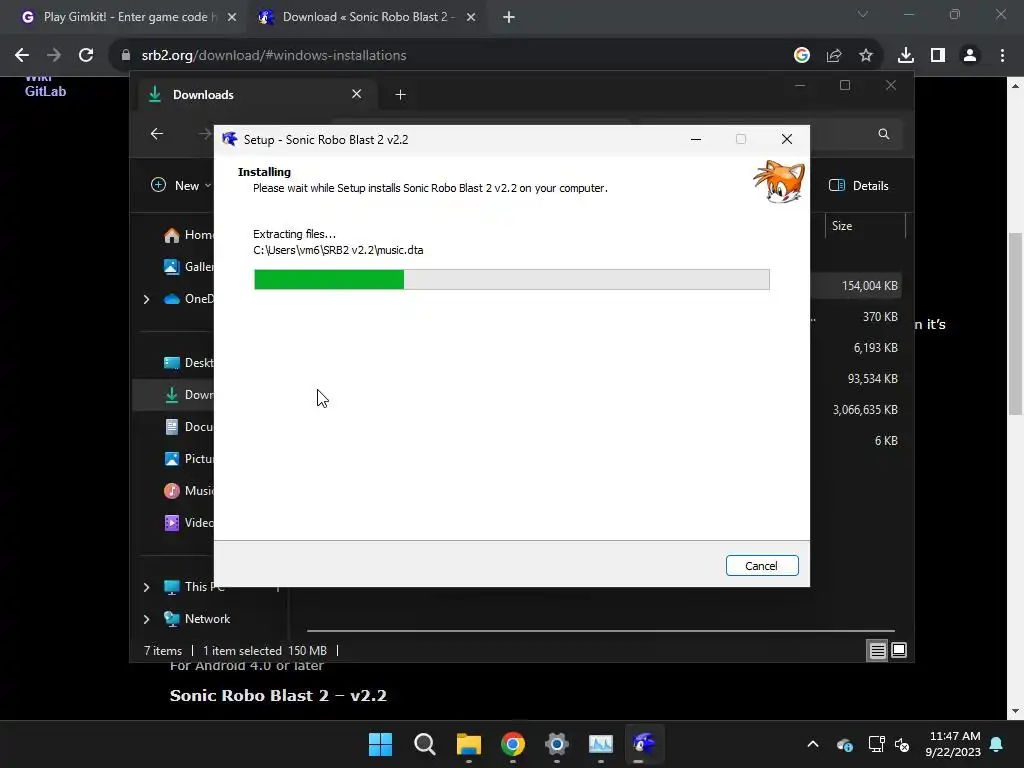
Task: Open File Explorer from taskbar
Action: (x=468, y=744)
